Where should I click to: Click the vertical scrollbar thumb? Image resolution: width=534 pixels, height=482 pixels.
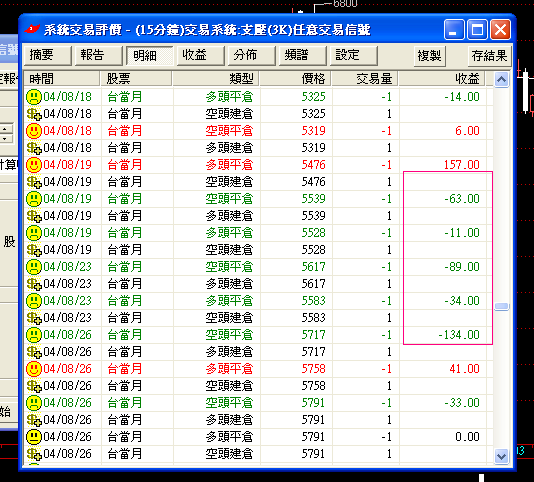(501, 307)
